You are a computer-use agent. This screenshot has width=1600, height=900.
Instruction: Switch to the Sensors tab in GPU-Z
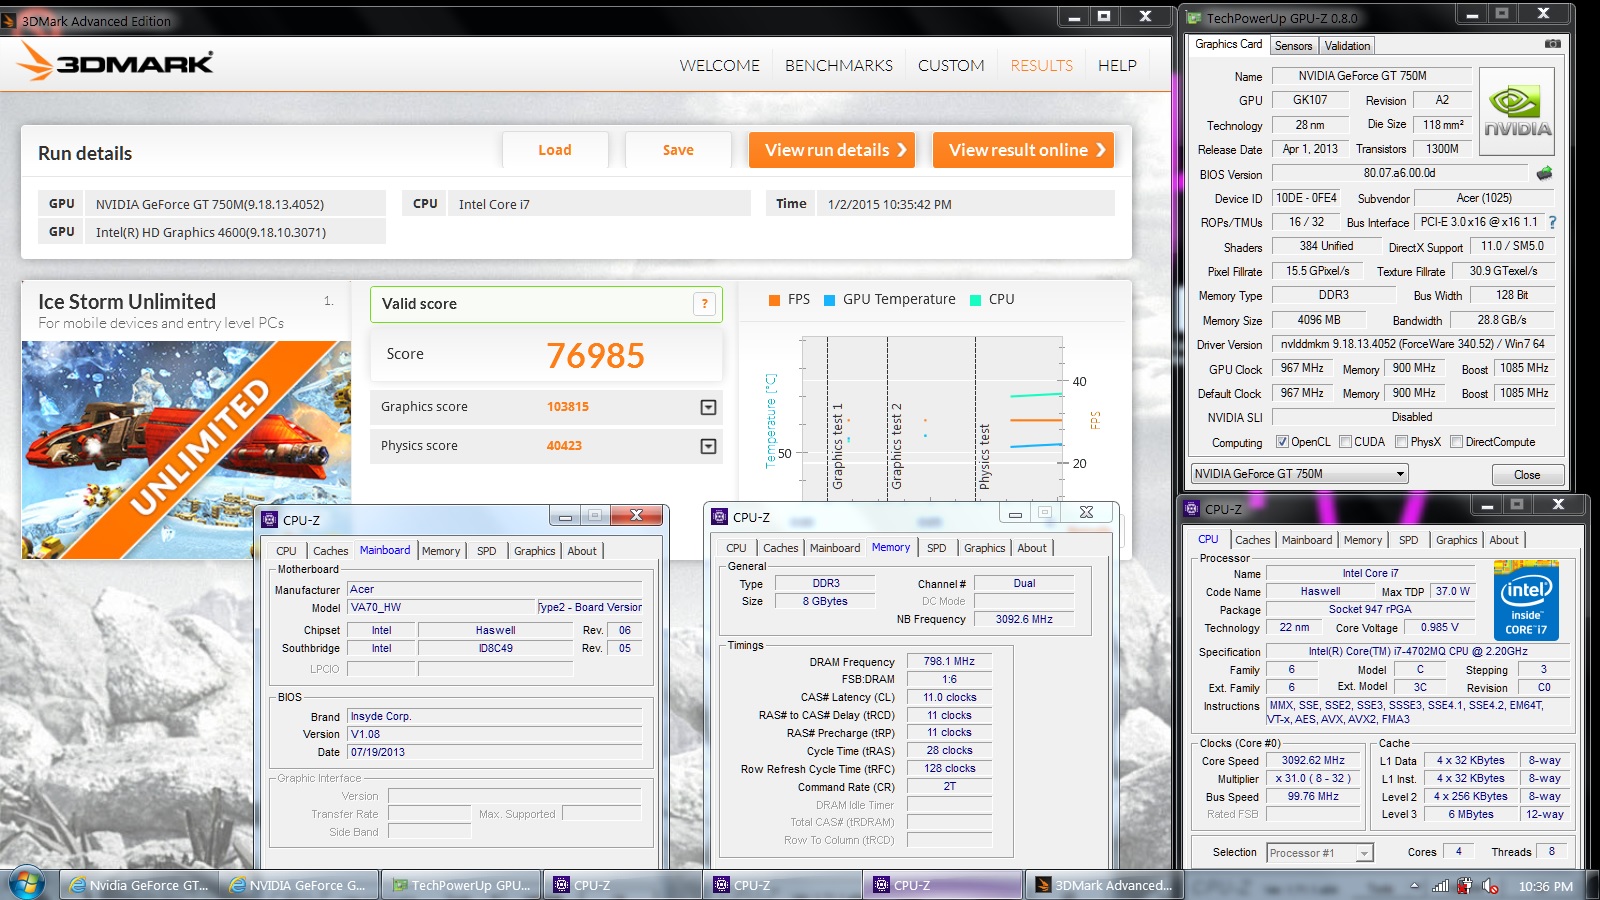[x=1293, y=46]
